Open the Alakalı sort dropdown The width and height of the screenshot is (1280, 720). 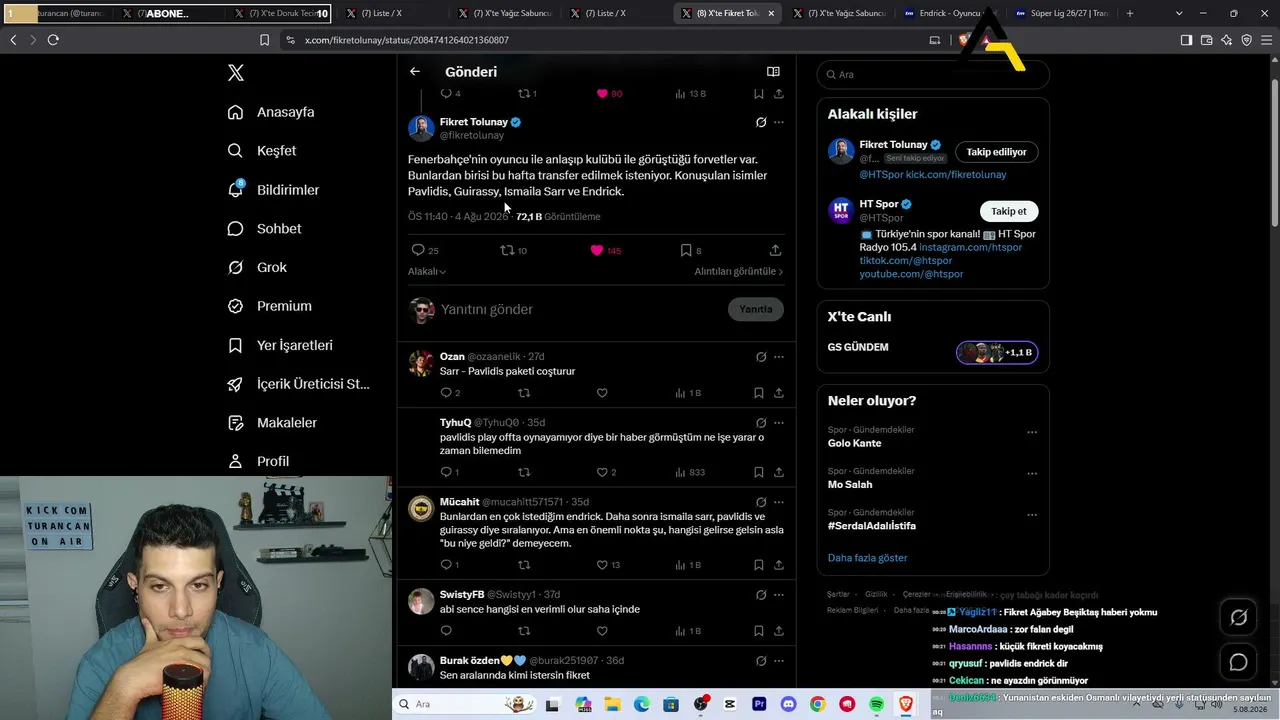click(x=427, y=271)
